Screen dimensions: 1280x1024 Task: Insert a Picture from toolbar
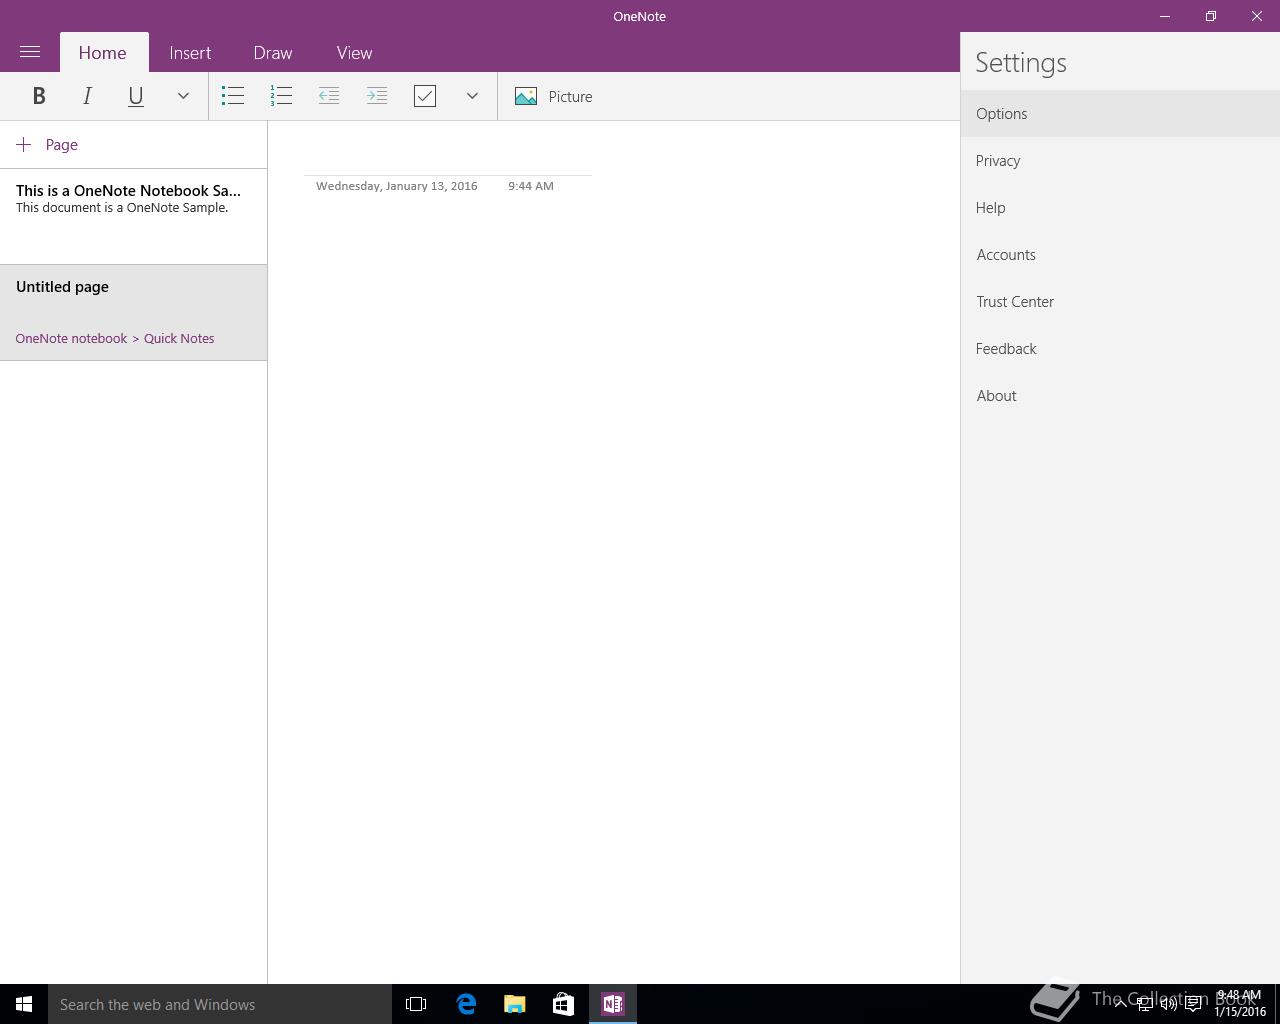coord(554,96)
